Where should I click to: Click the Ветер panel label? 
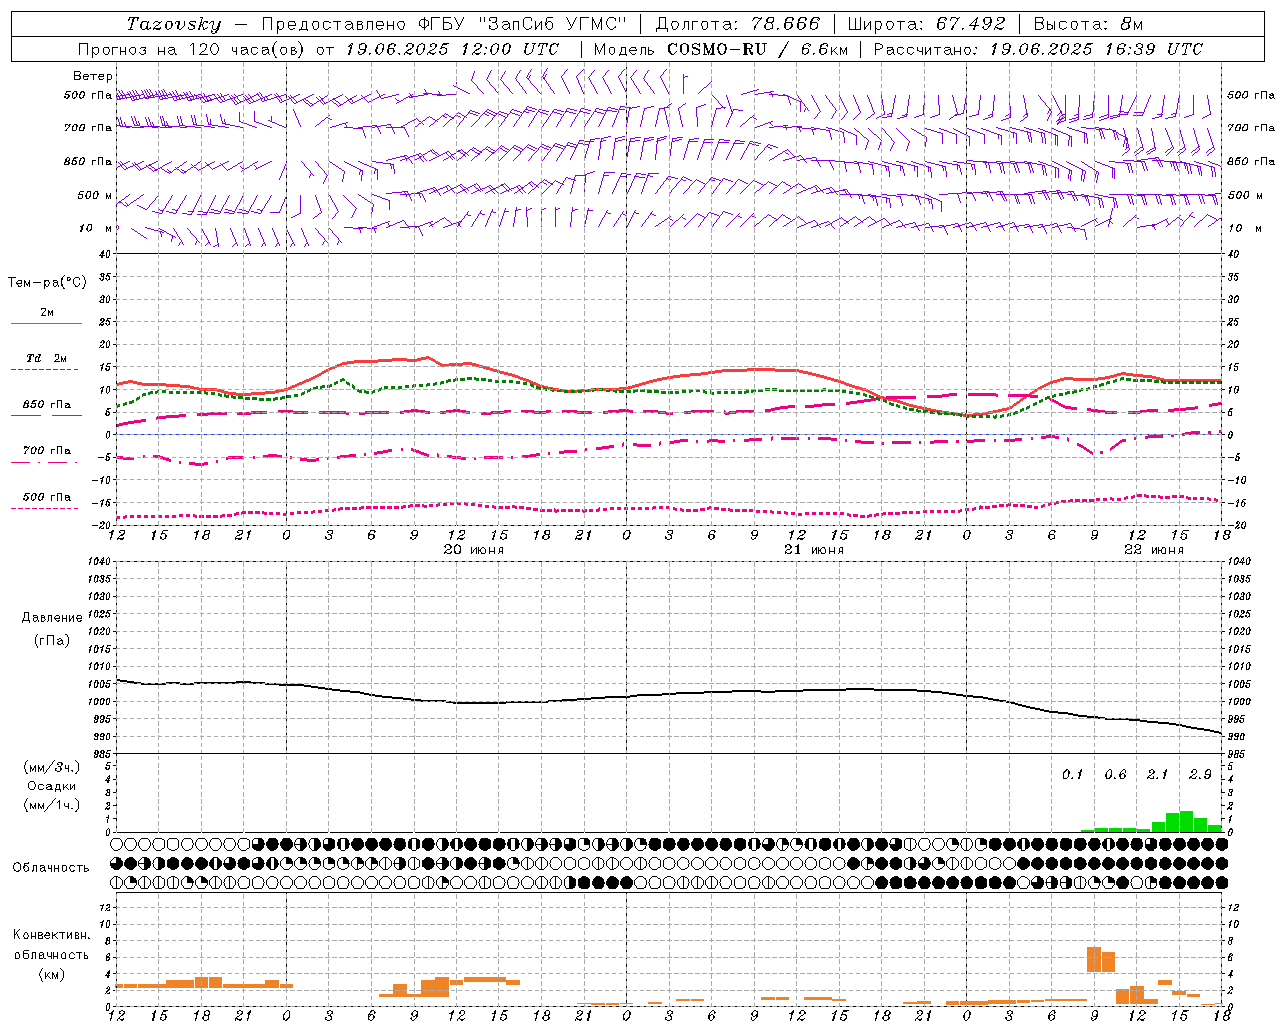click(93, 76)
